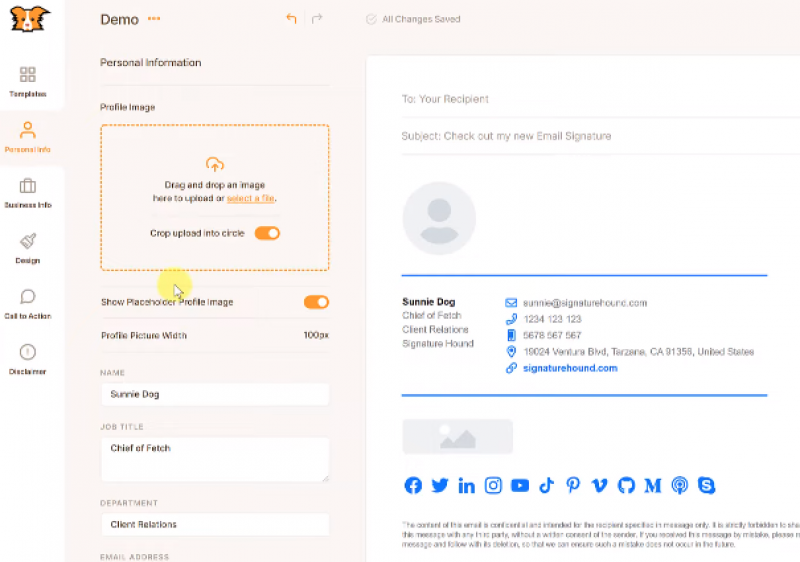The image size is (800, 562).
Task: Open the Templates tab in sidebar
Action: pos(28,81)
